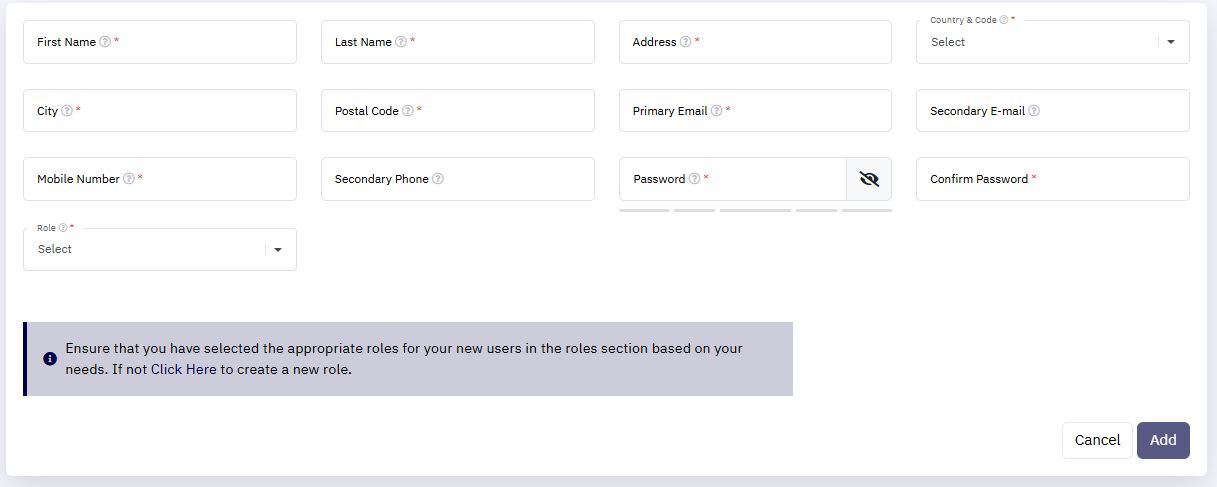Viewport: 1217px width, 487px height.
Task: Click the Secondary E-mail help icon
Action: 1034,111
